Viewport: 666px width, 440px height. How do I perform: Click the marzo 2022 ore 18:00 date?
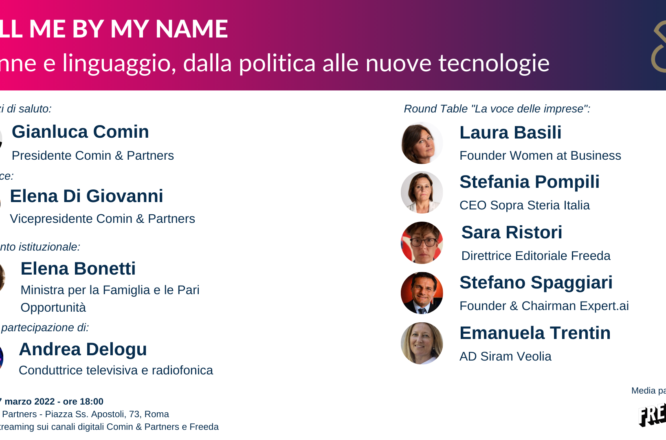[x=52, y=401]
